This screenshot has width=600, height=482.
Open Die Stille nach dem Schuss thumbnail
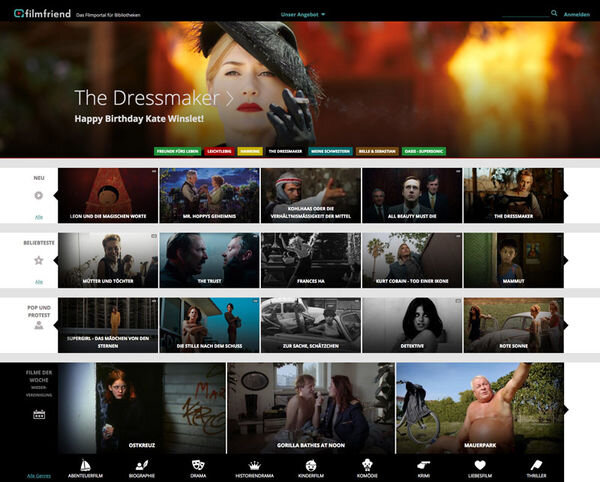[209, 326]
